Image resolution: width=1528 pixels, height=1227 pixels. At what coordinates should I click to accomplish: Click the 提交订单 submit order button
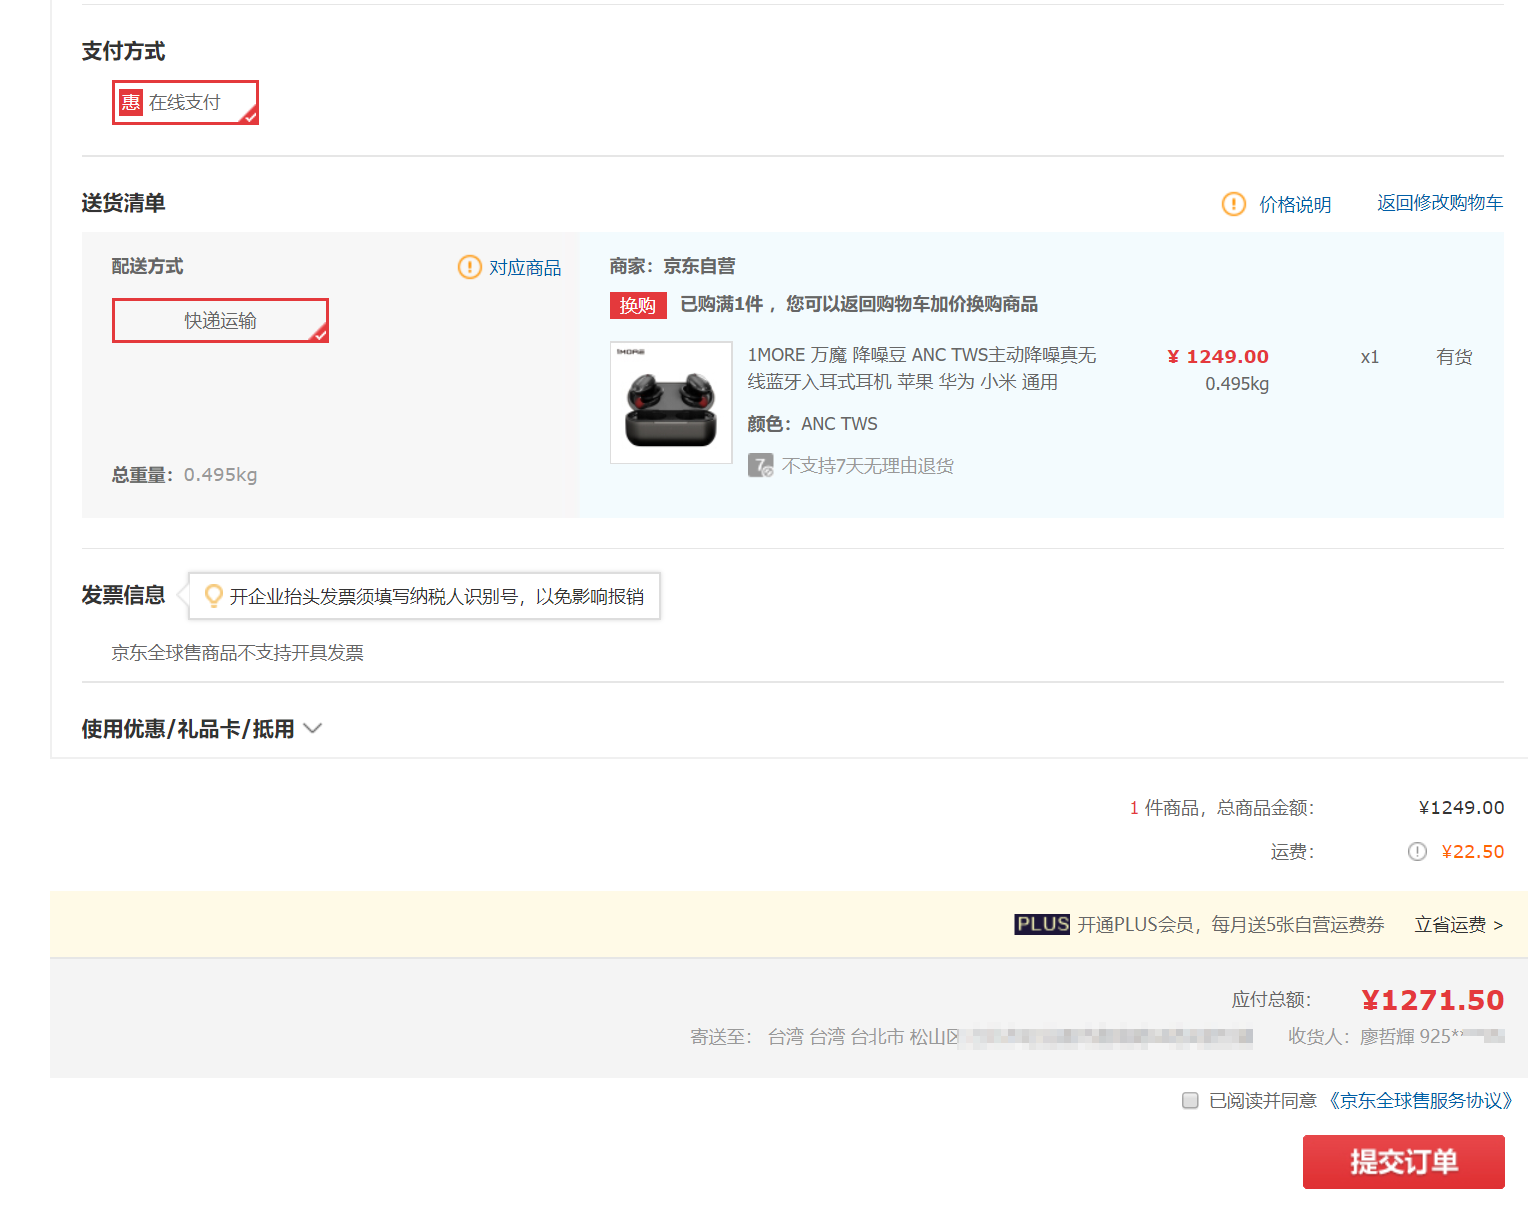pos(1404,1162)
